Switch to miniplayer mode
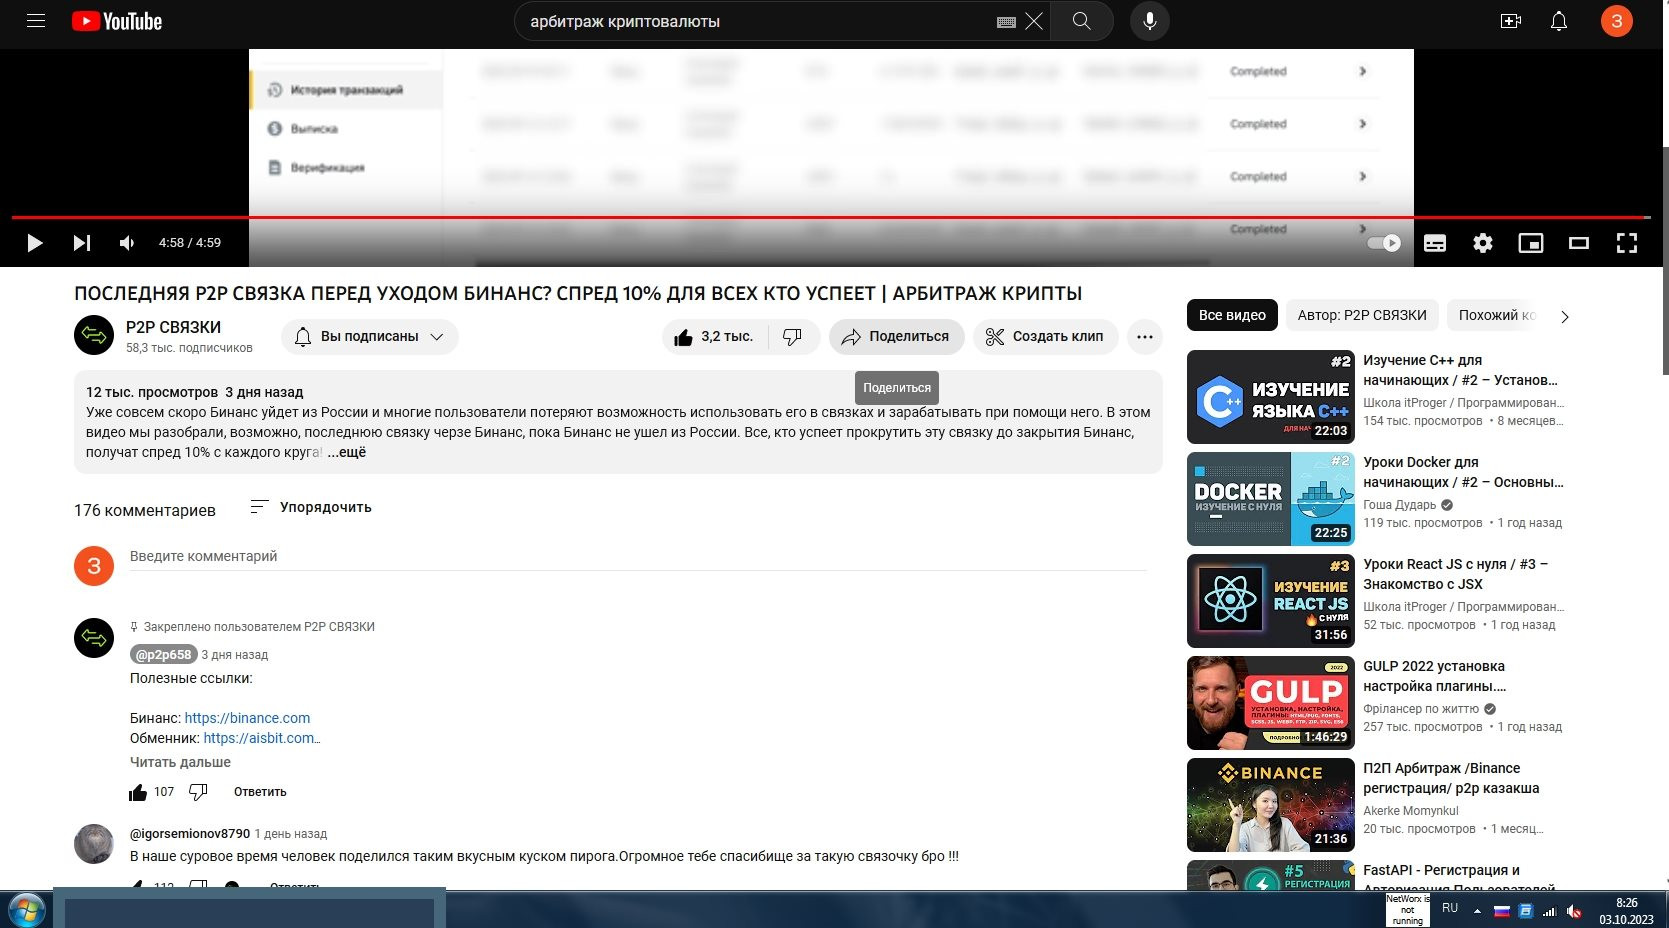 (x=1531, y=243)
